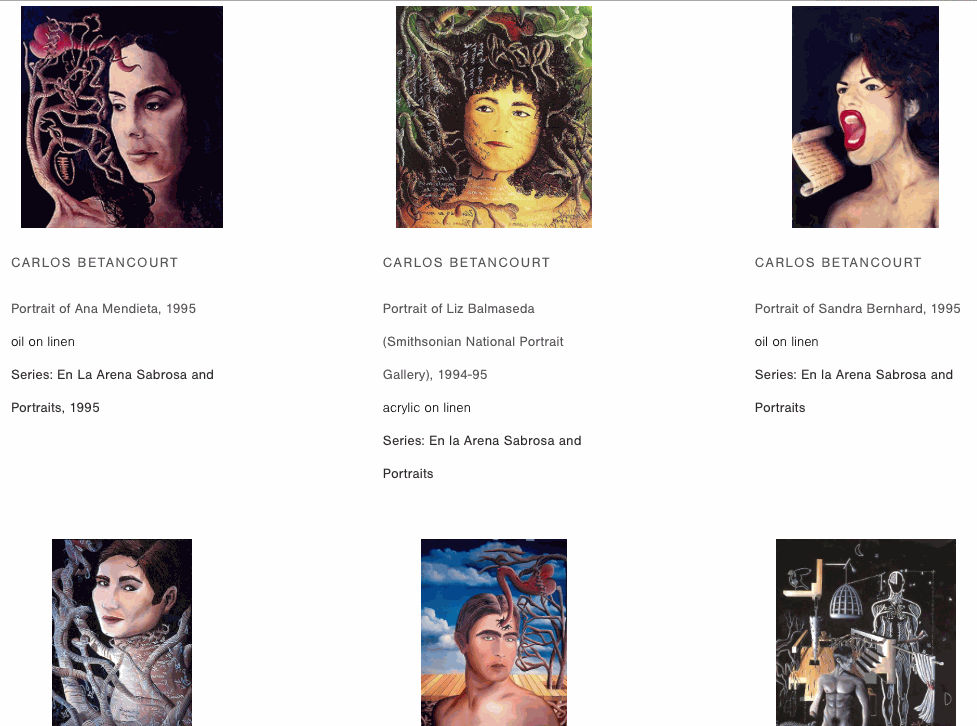Open the Sandra Bernhard portrait thumbnail
Viewport: 977px width, 726px height.
[865, 117]
